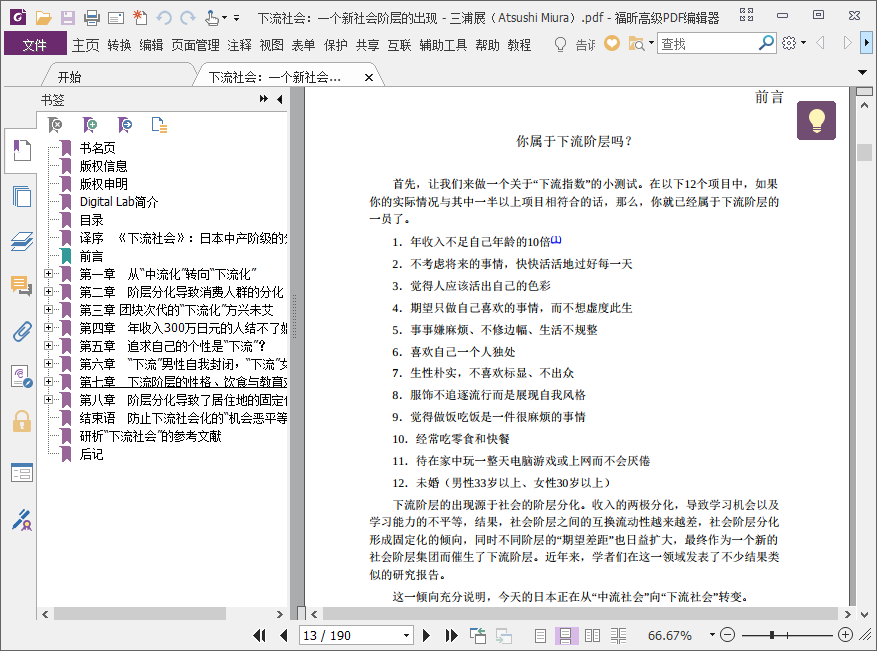Expand the 第四章 bookmark node
Screen dimensions: 877x651
48,327
